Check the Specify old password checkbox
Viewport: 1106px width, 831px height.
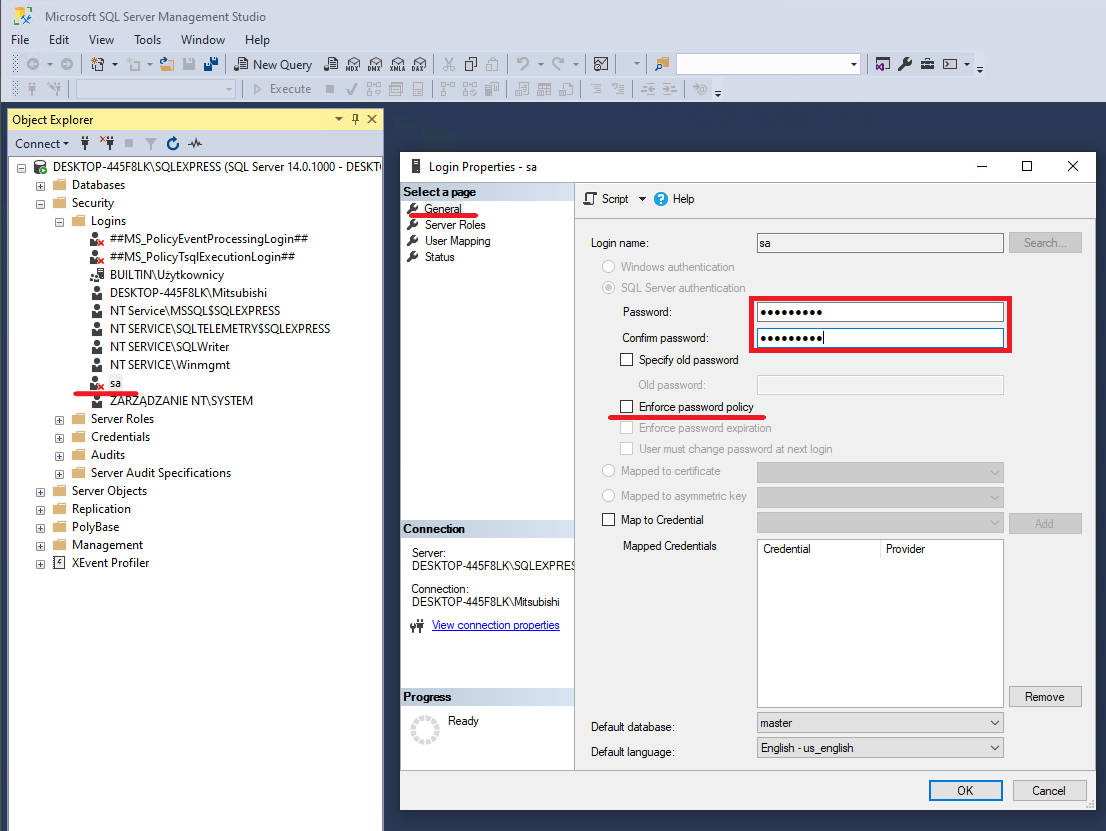tap(626, 360)
